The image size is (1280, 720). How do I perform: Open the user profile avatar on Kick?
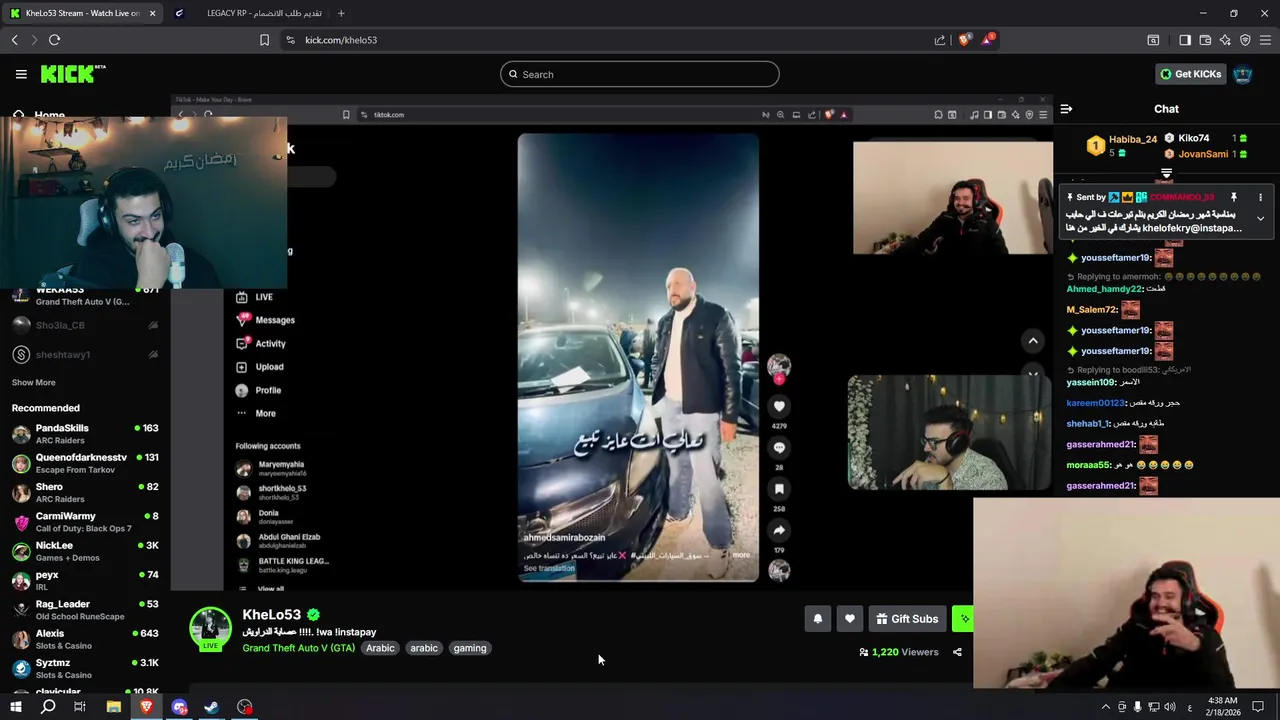pos(1242,74)
